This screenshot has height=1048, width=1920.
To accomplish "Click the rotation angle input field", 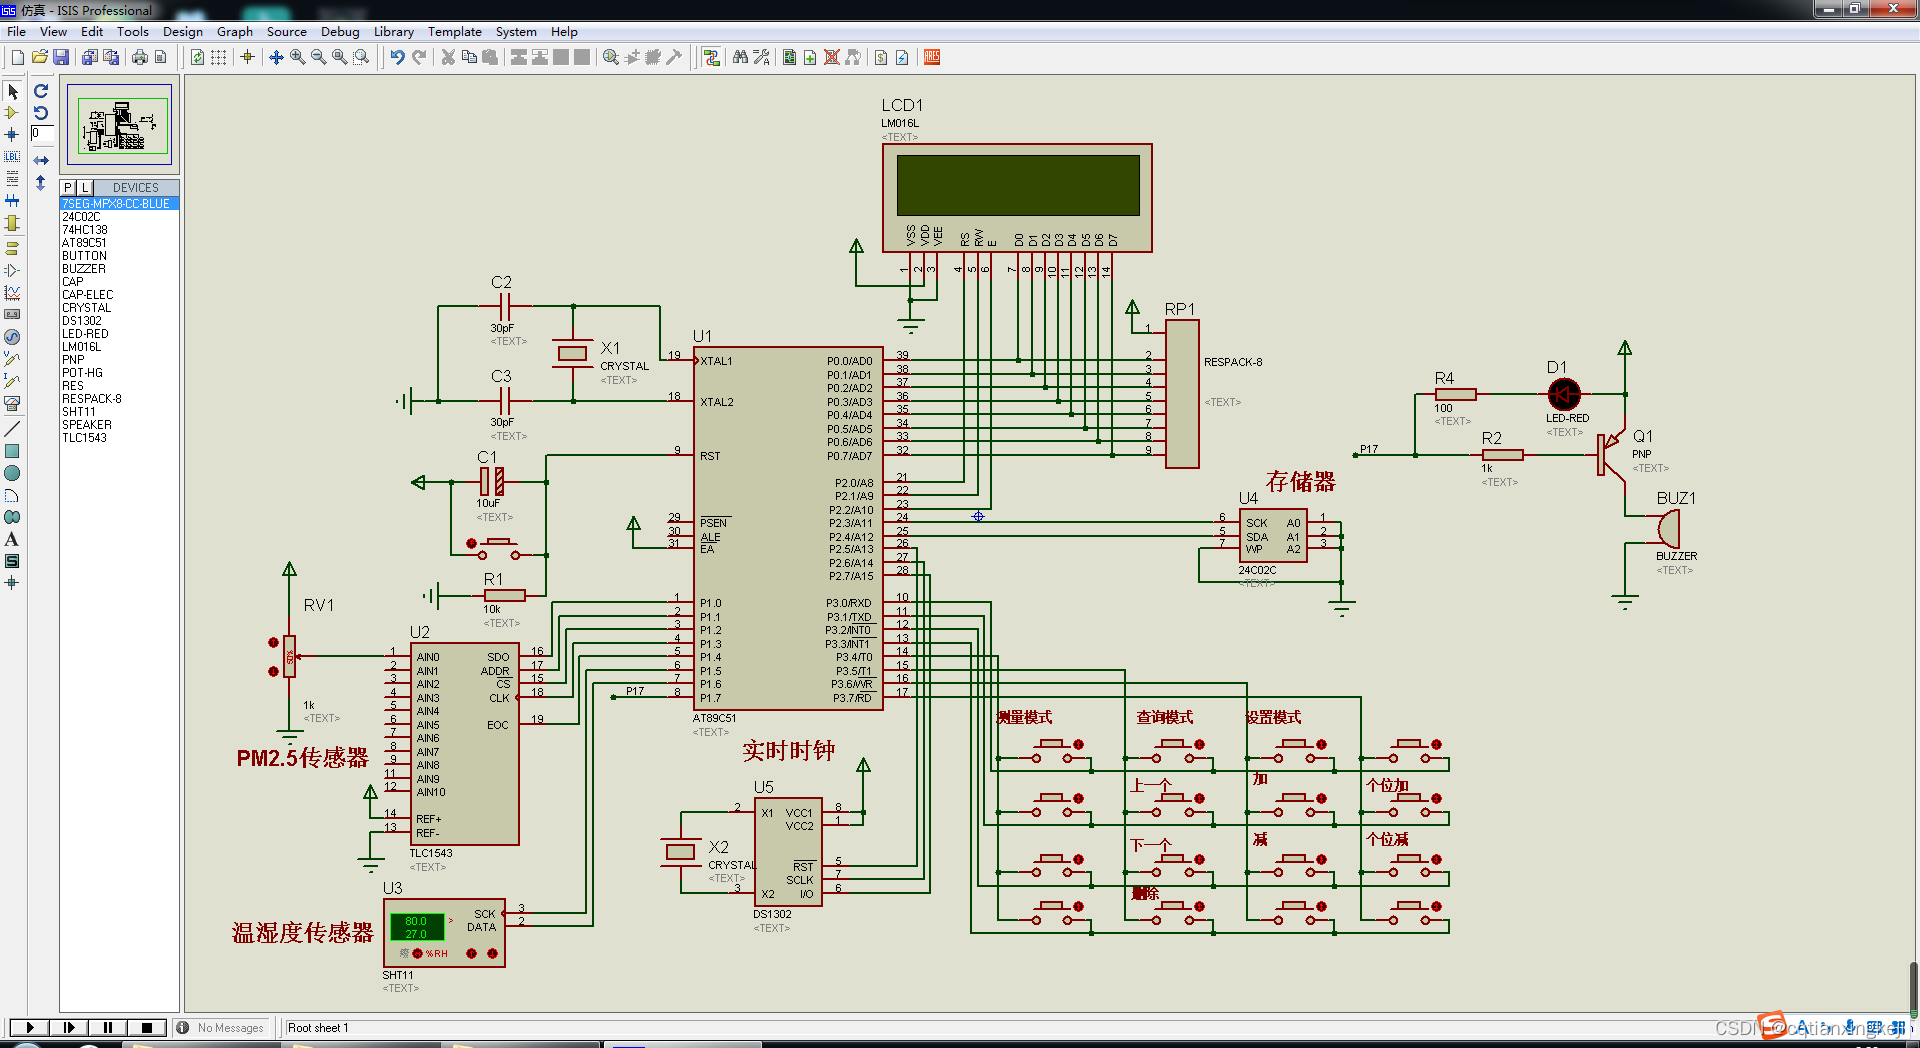I will pyautogui.click(x=42, y=133).
